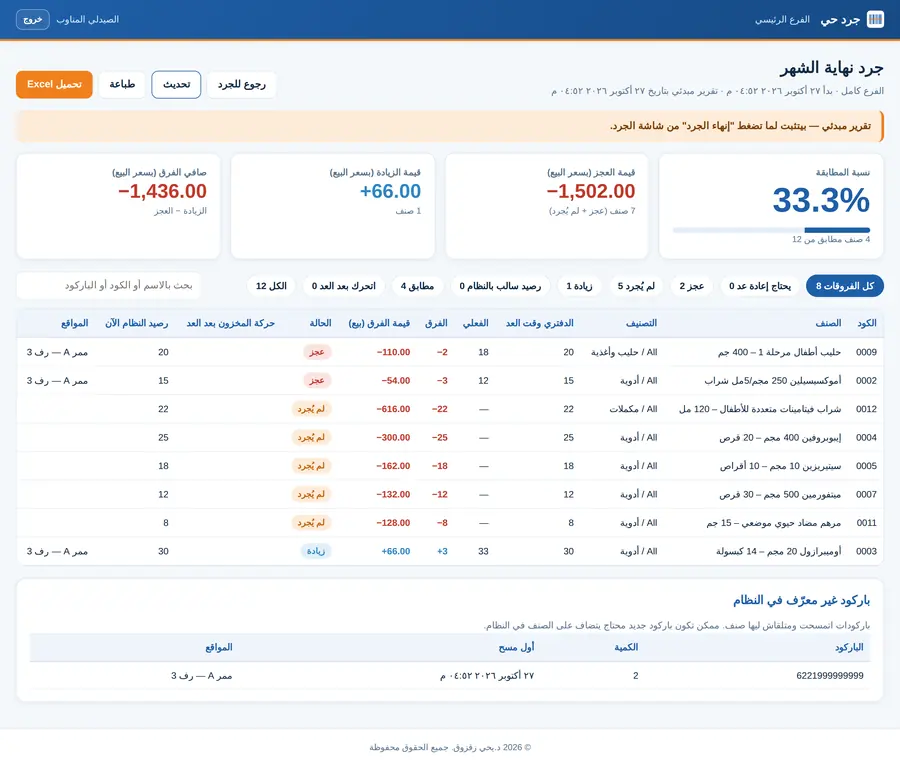Click the unknown barcode 6221999999999 row
900x768 pixels.
tap(450, 676)
